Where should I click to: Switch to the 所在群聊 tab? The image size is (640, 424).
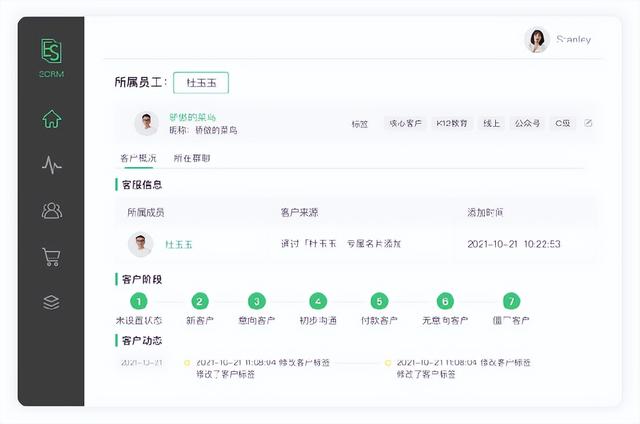[192, 158]
